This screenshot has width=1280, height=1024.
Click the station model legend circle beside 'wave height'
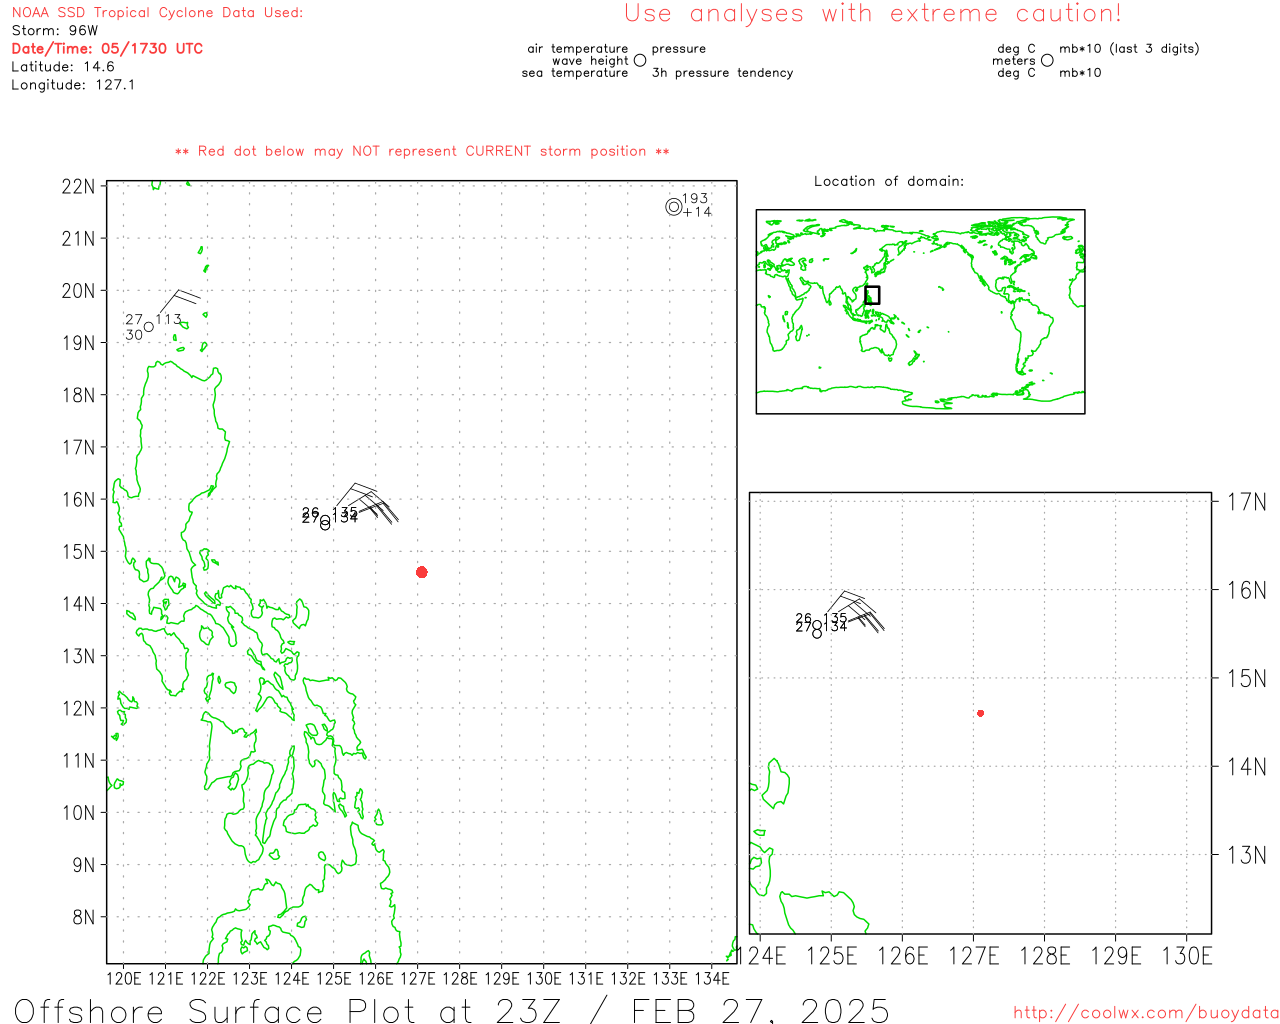[x=640, y=60]
